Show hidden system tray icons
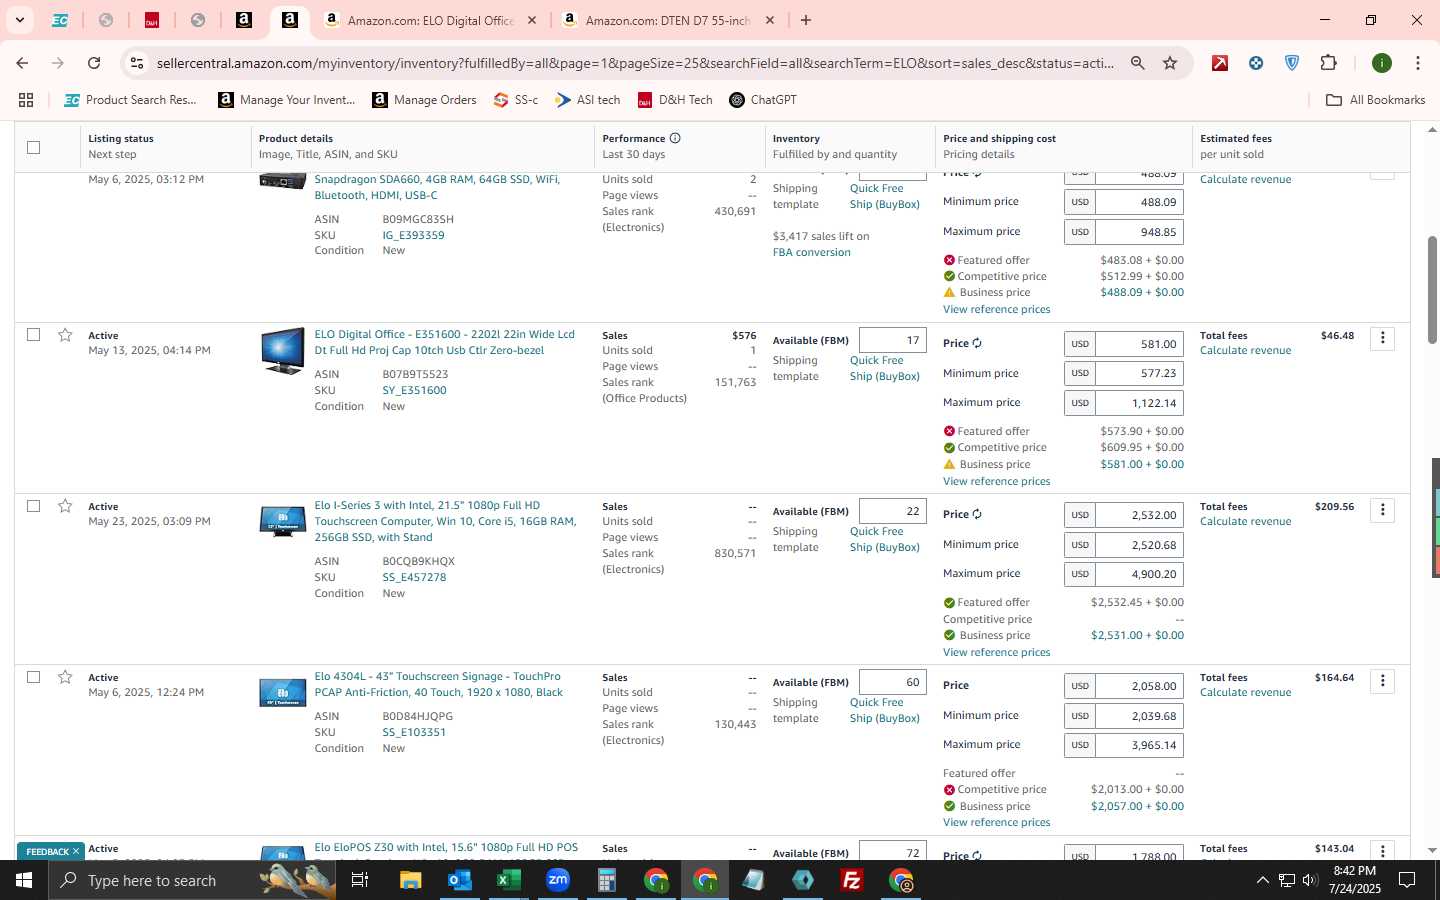This screenshot has height=900, width=1440. 1262,880
